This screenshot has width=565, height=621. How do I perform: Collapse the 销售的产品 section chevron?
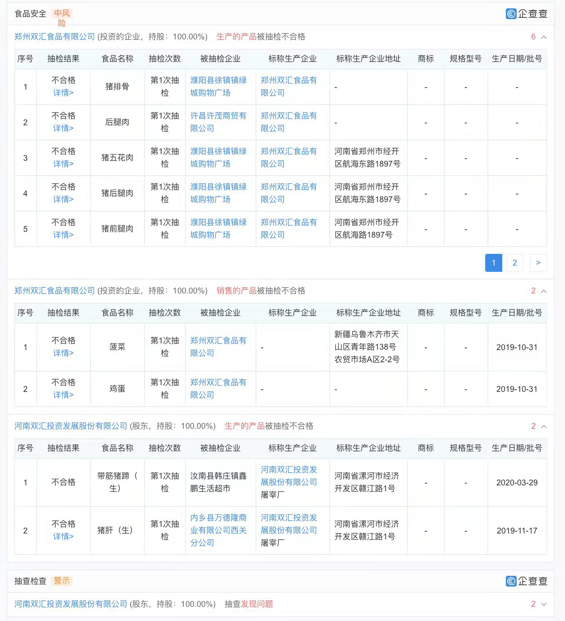click(544, 291)
